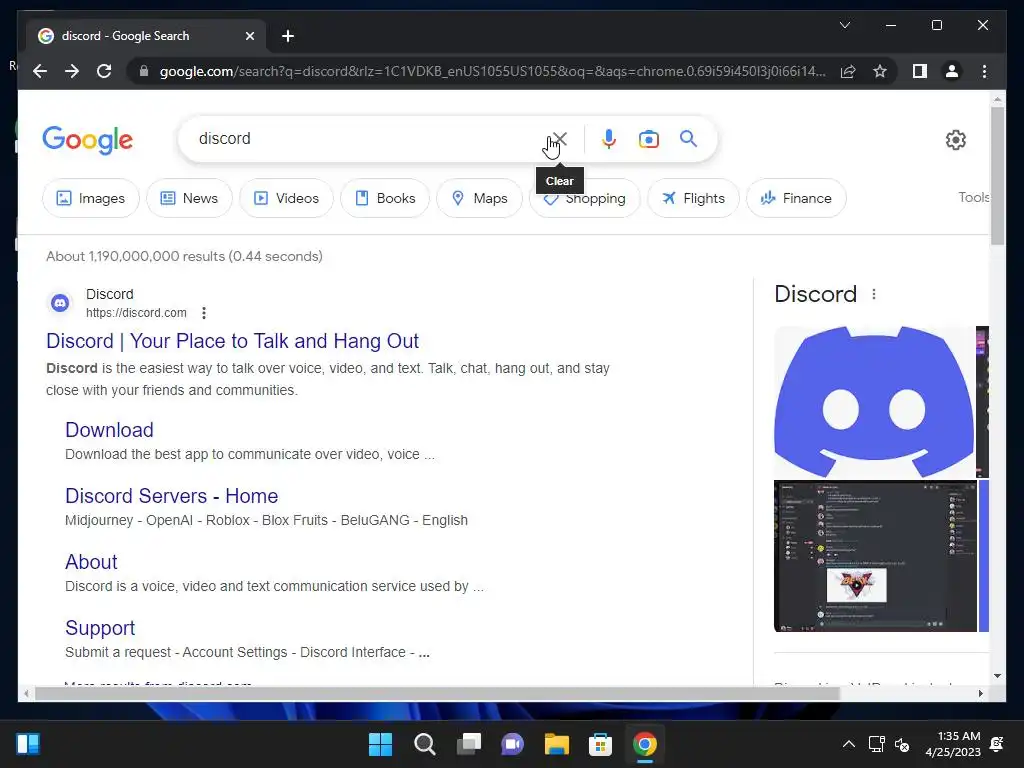Open notification center icon
The image size is (1024, 768).
click(x=997, y=744)
